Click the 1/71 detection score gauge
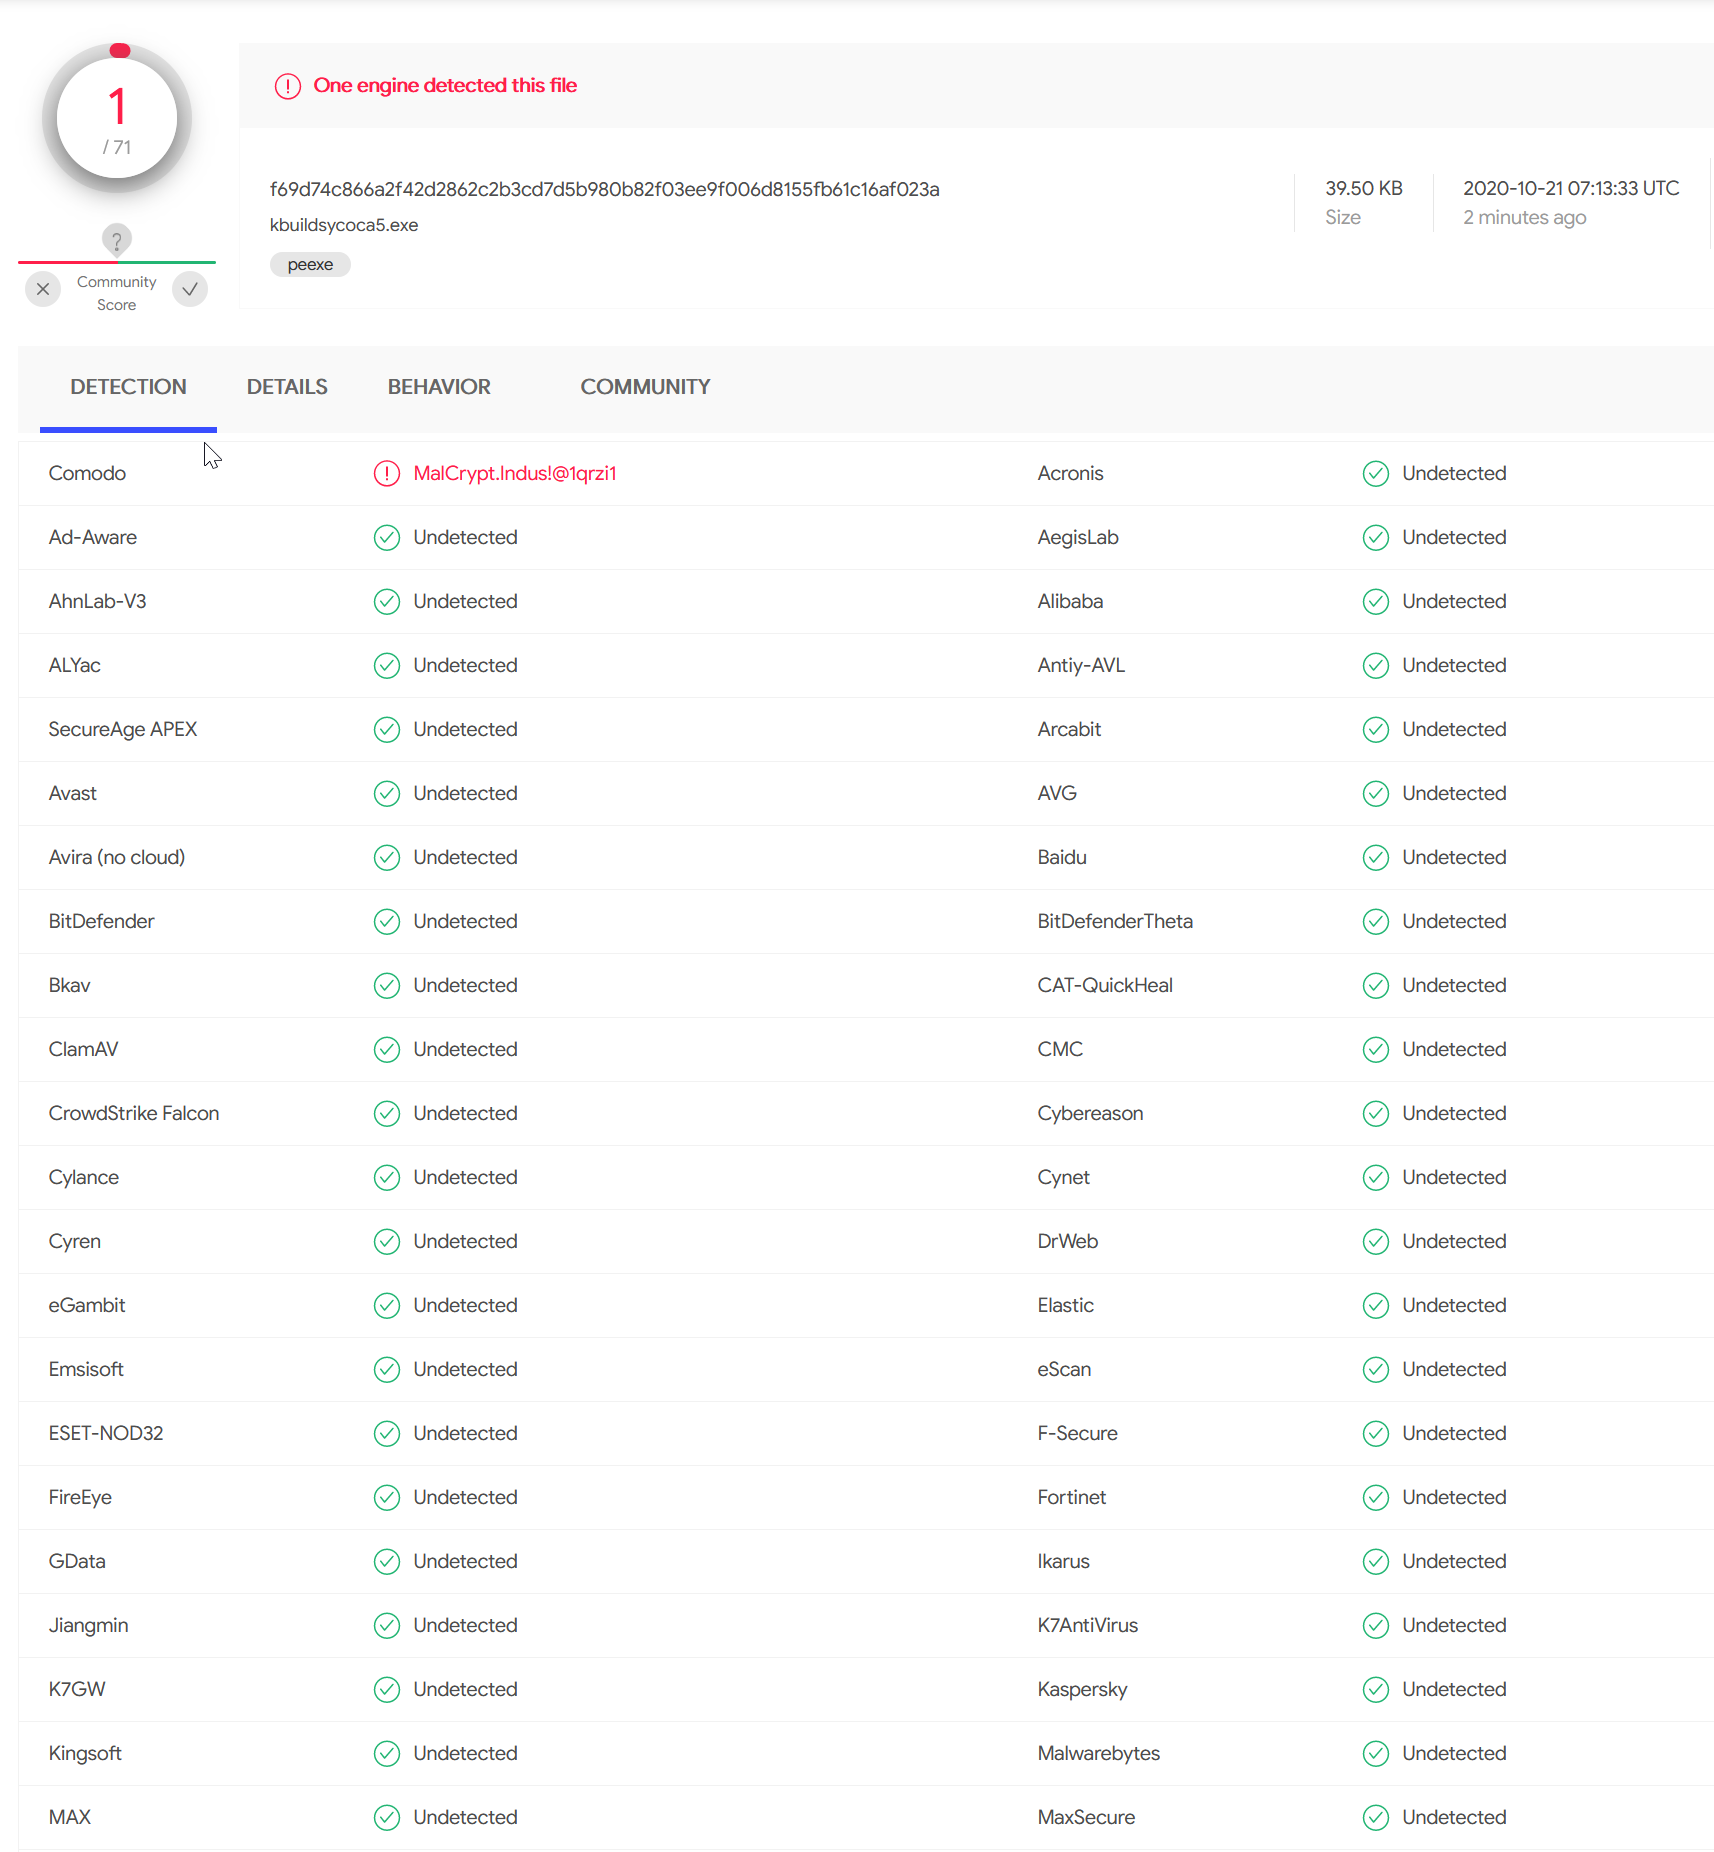Screen dimensions: 1714x1852 click(x=117, y=119)
